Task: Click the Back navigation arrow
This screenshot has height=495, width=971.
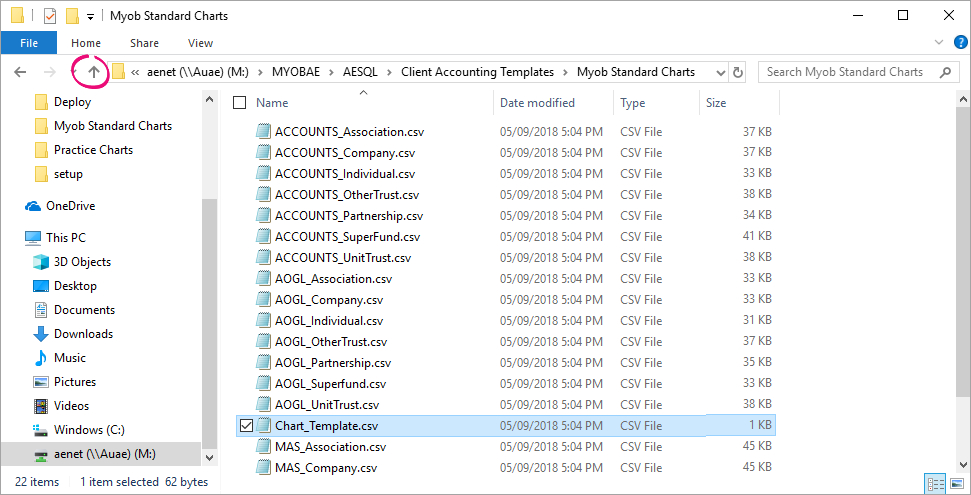Action: tap(20, 72)
